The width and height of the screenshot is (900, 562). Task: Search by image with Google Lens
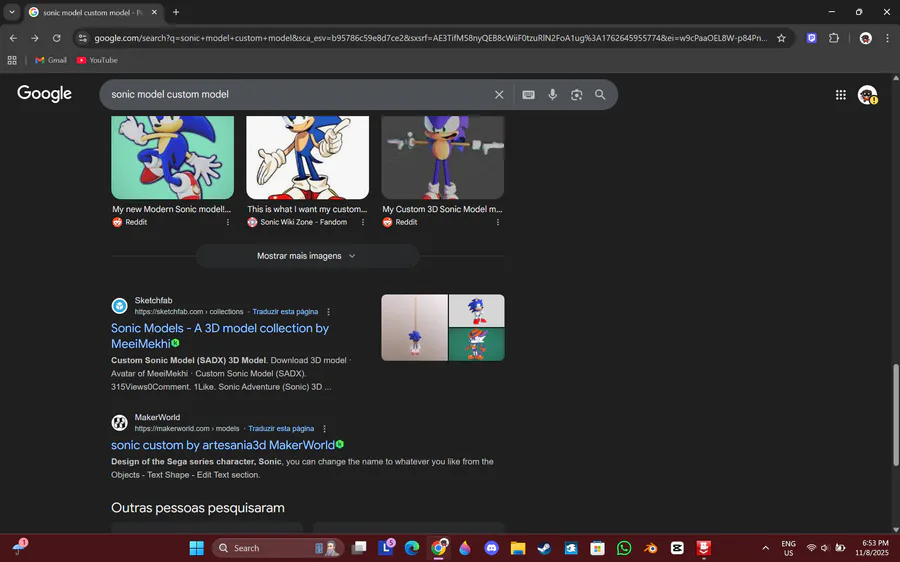click(x=576, y=95)
